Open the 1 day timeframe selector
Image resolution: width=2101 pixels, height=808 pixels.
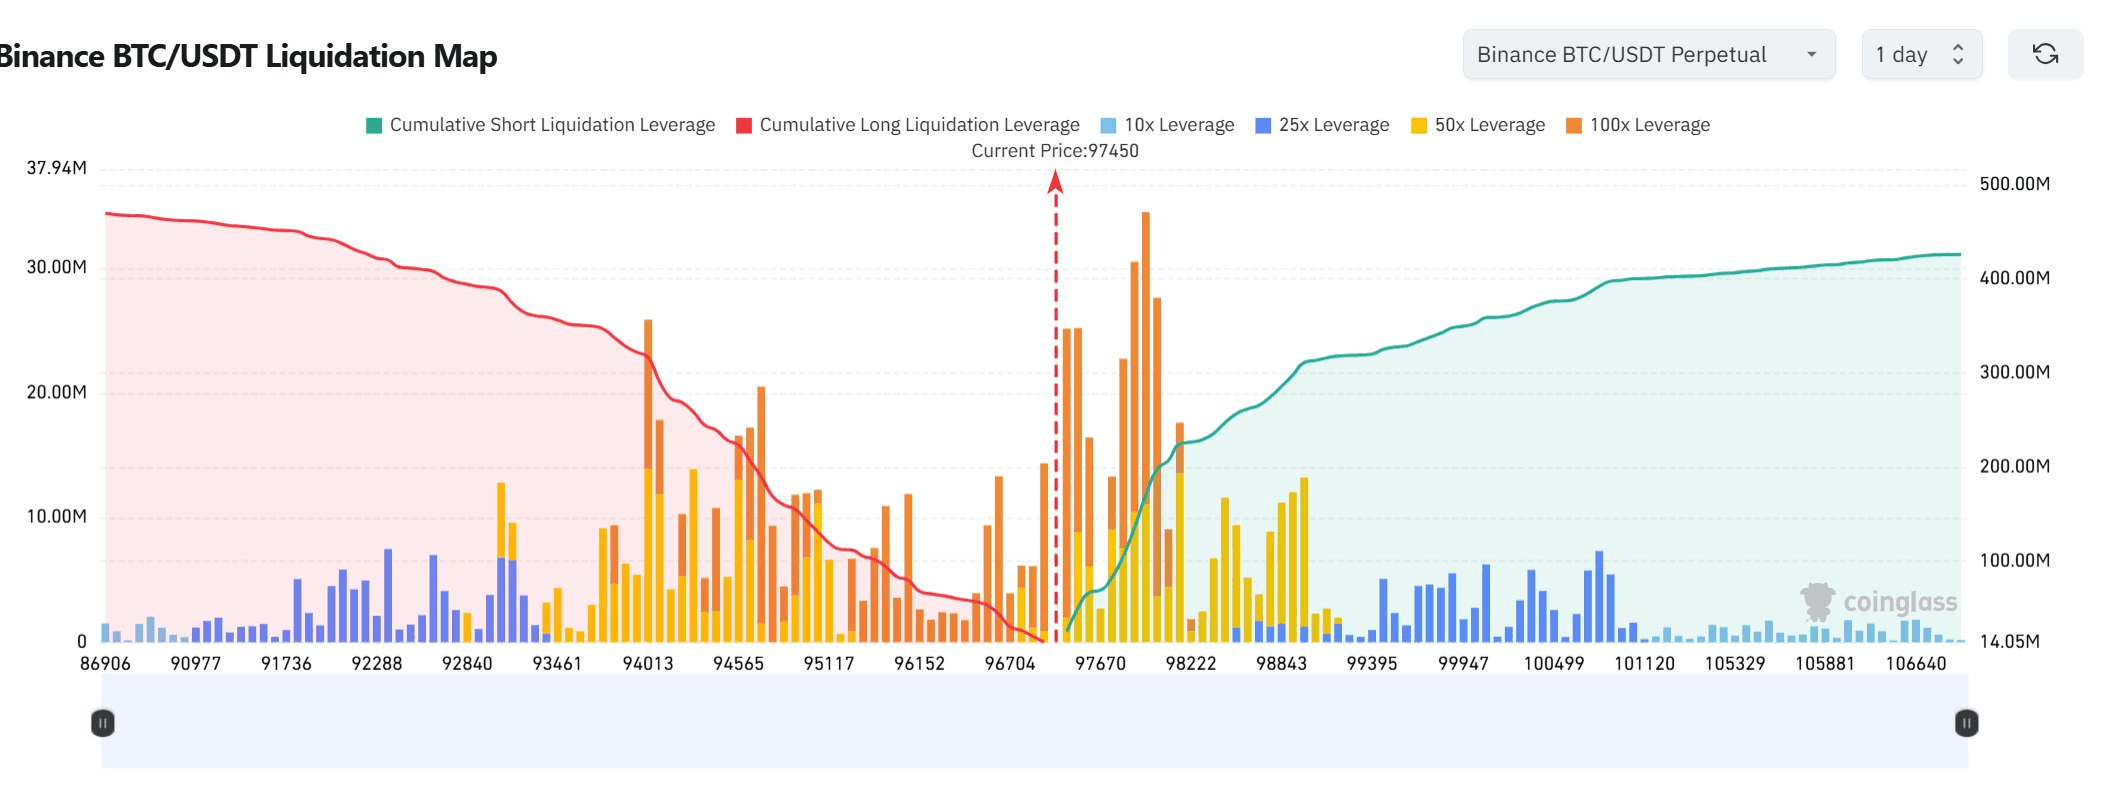(x=1921, y=54)
